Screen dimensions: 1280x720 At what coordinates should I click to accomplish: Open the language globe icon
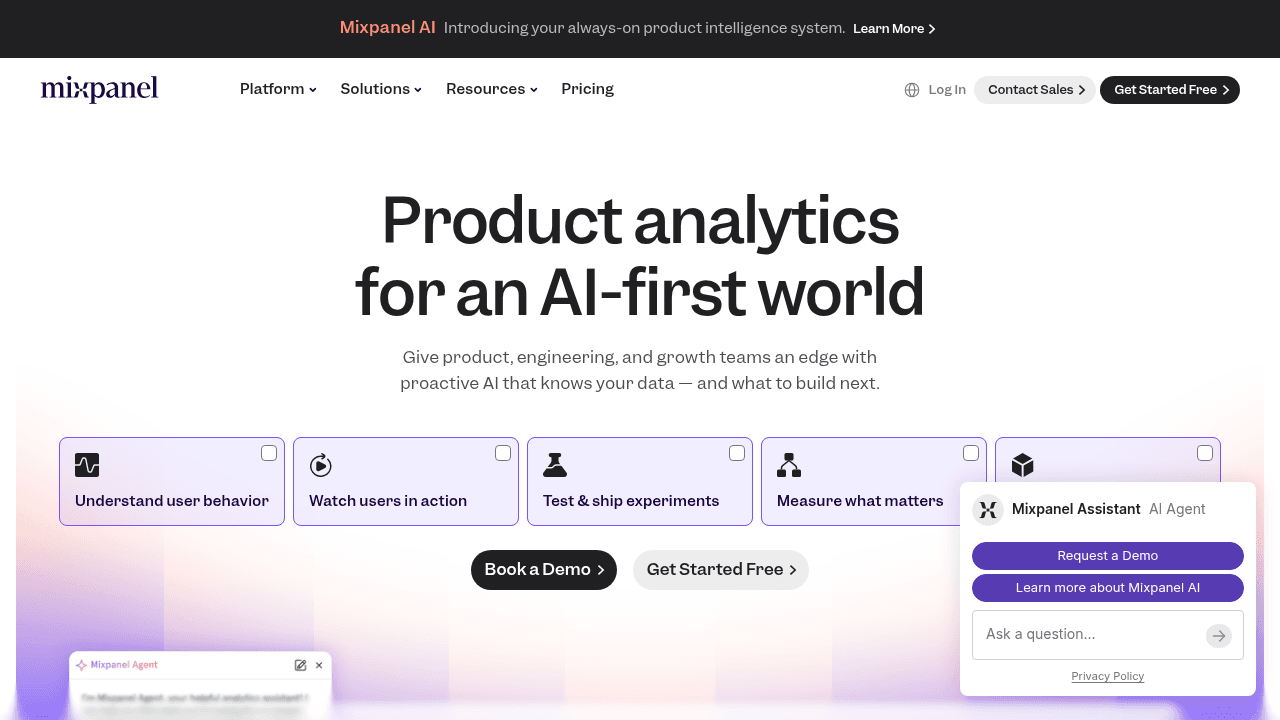912,90
